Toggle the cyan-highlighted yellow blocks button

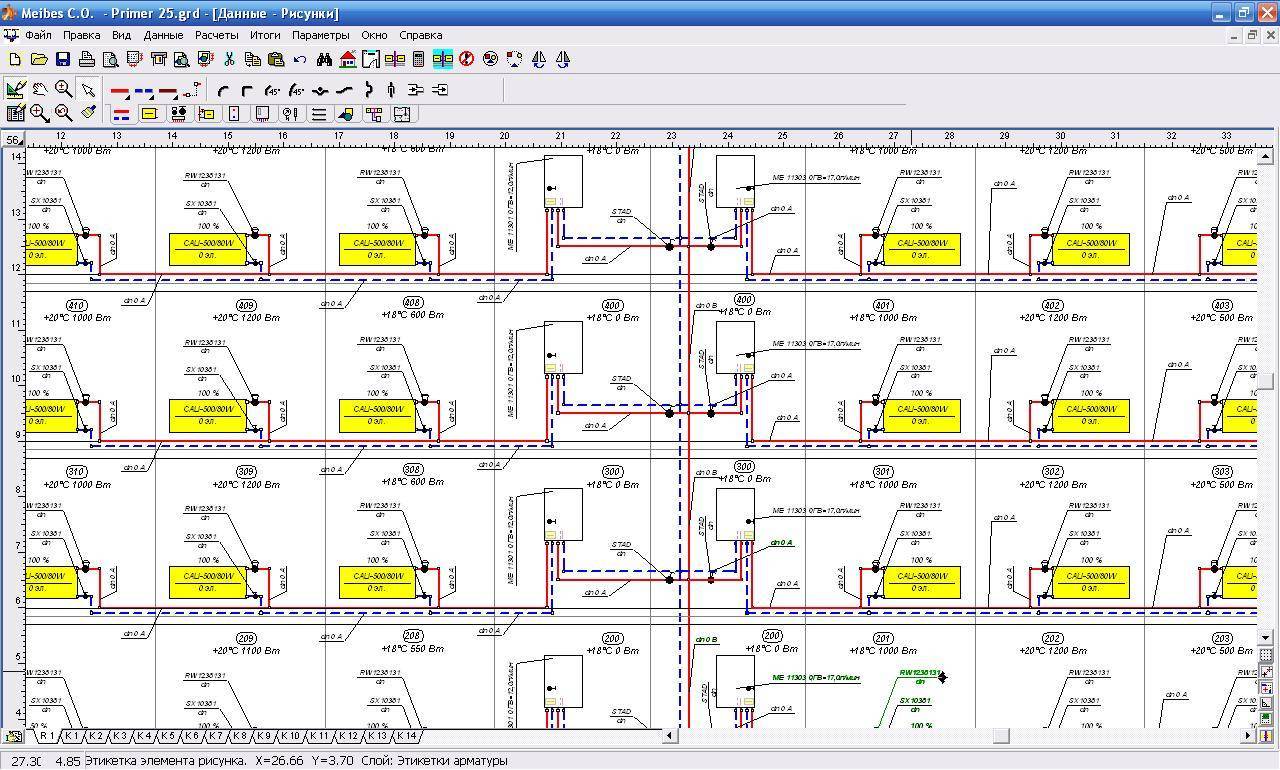443,60
